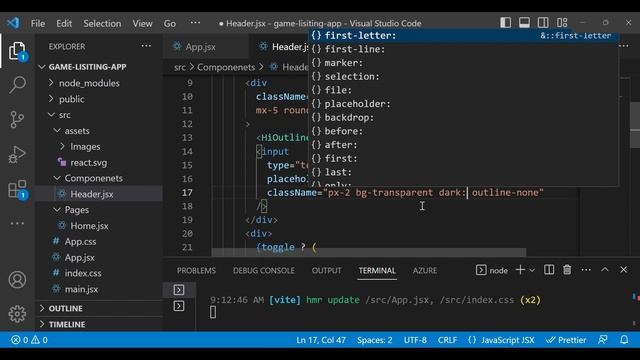Open Run and Debug view
This screenshot has width=640, height=360.
(x=17, y=154)
